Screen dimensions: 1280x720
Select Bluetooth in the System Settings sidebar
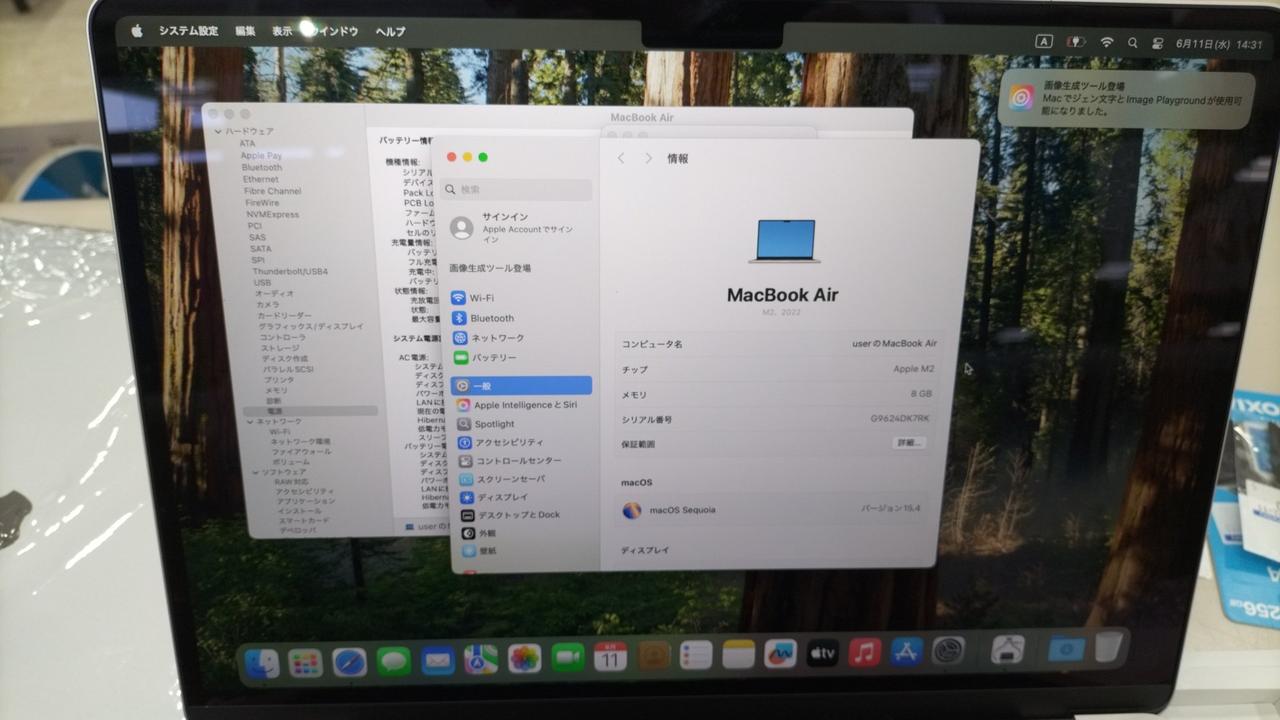(x=491, y=318)
